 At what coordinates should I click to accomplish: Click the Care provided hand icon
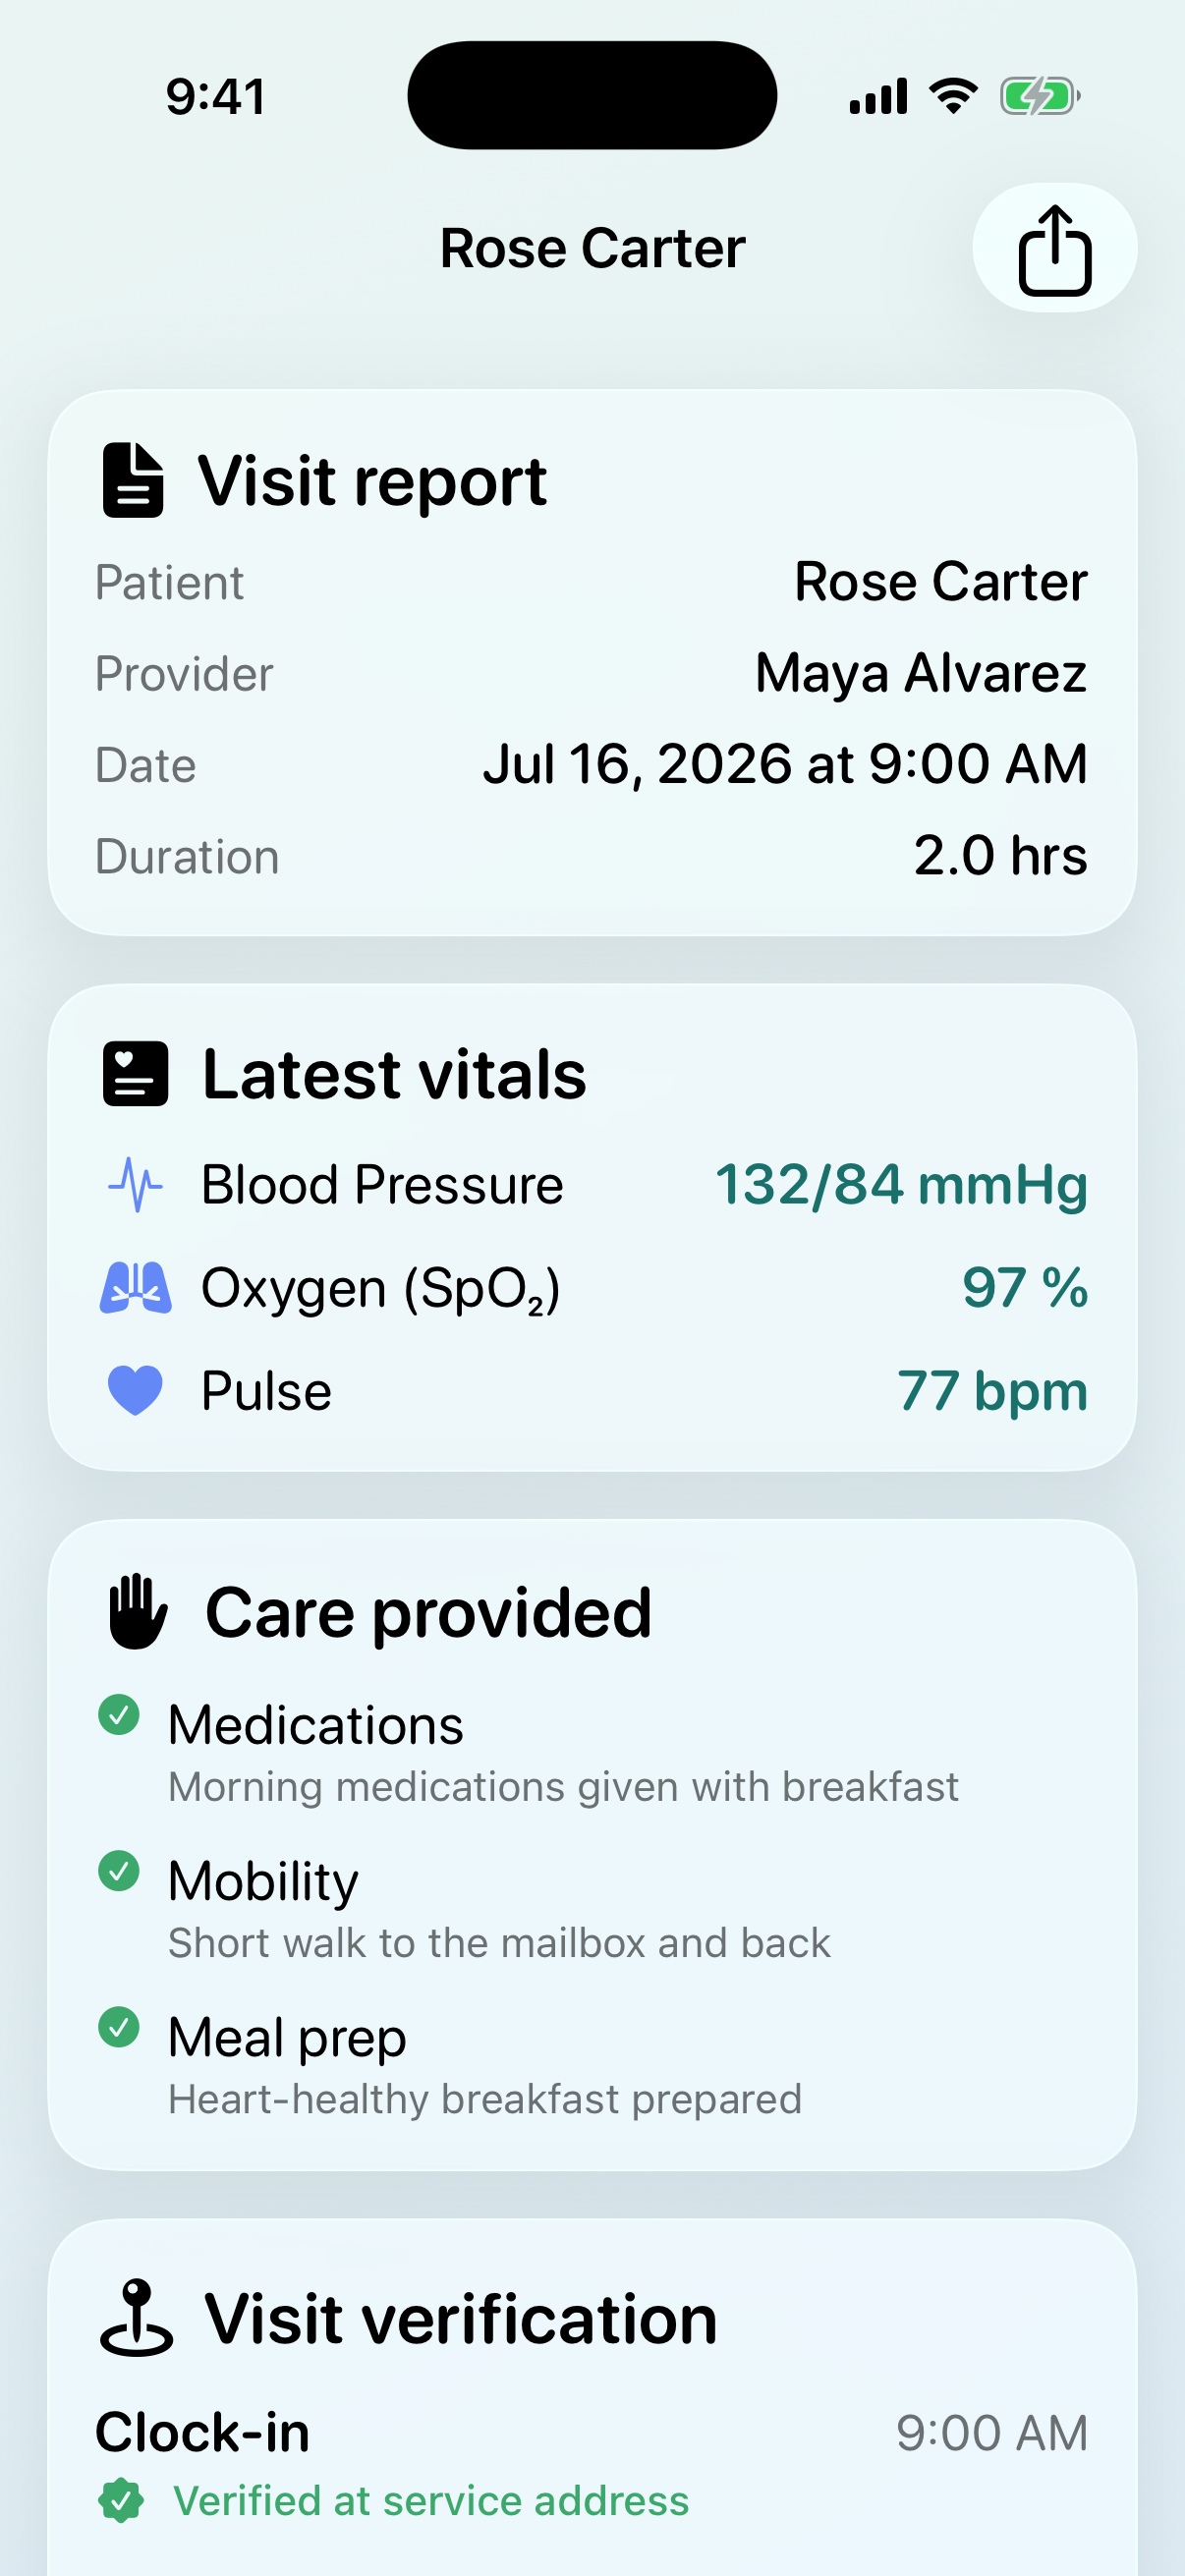tap(137, 1612)
